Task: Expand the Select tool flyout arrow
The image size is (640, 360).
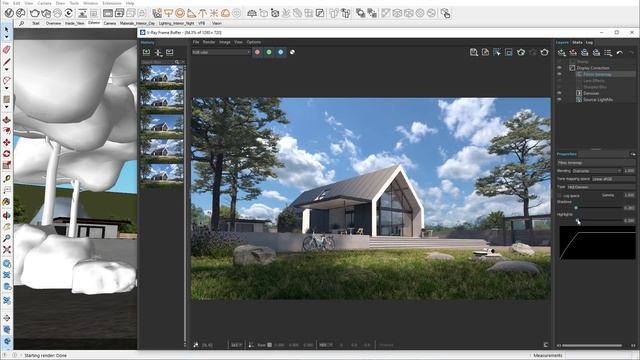Action: point(7,37)
